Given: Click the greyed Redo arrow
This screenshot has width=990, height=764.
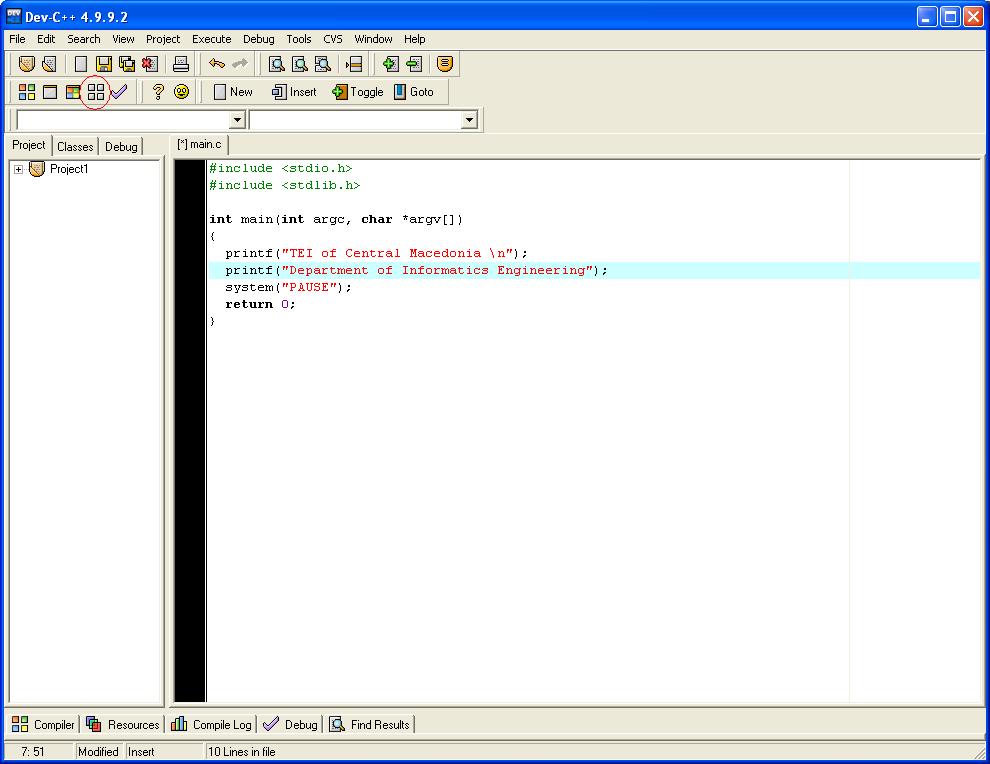Looking at the screenshot, I should coord(240,64).
